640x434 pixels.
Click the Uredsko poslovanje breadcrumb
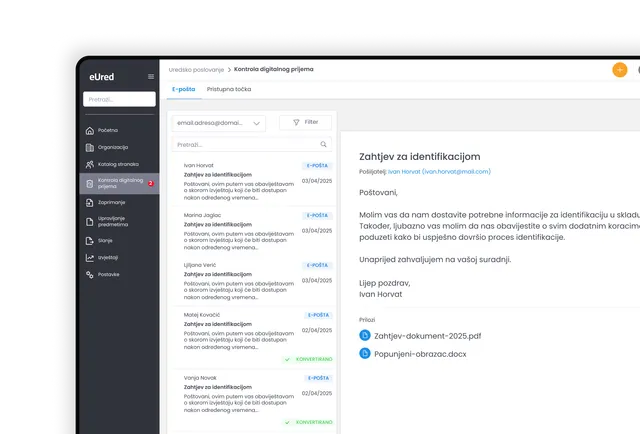pos(196,70)
